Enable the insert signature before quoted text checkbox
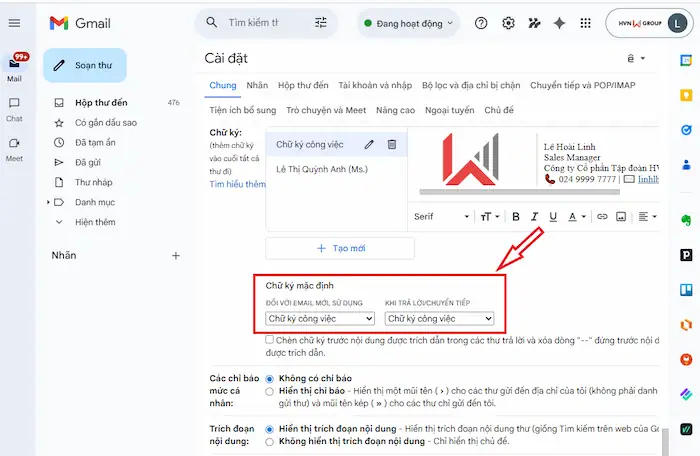The height and width of the screenshot is (456, 700). 270,340
